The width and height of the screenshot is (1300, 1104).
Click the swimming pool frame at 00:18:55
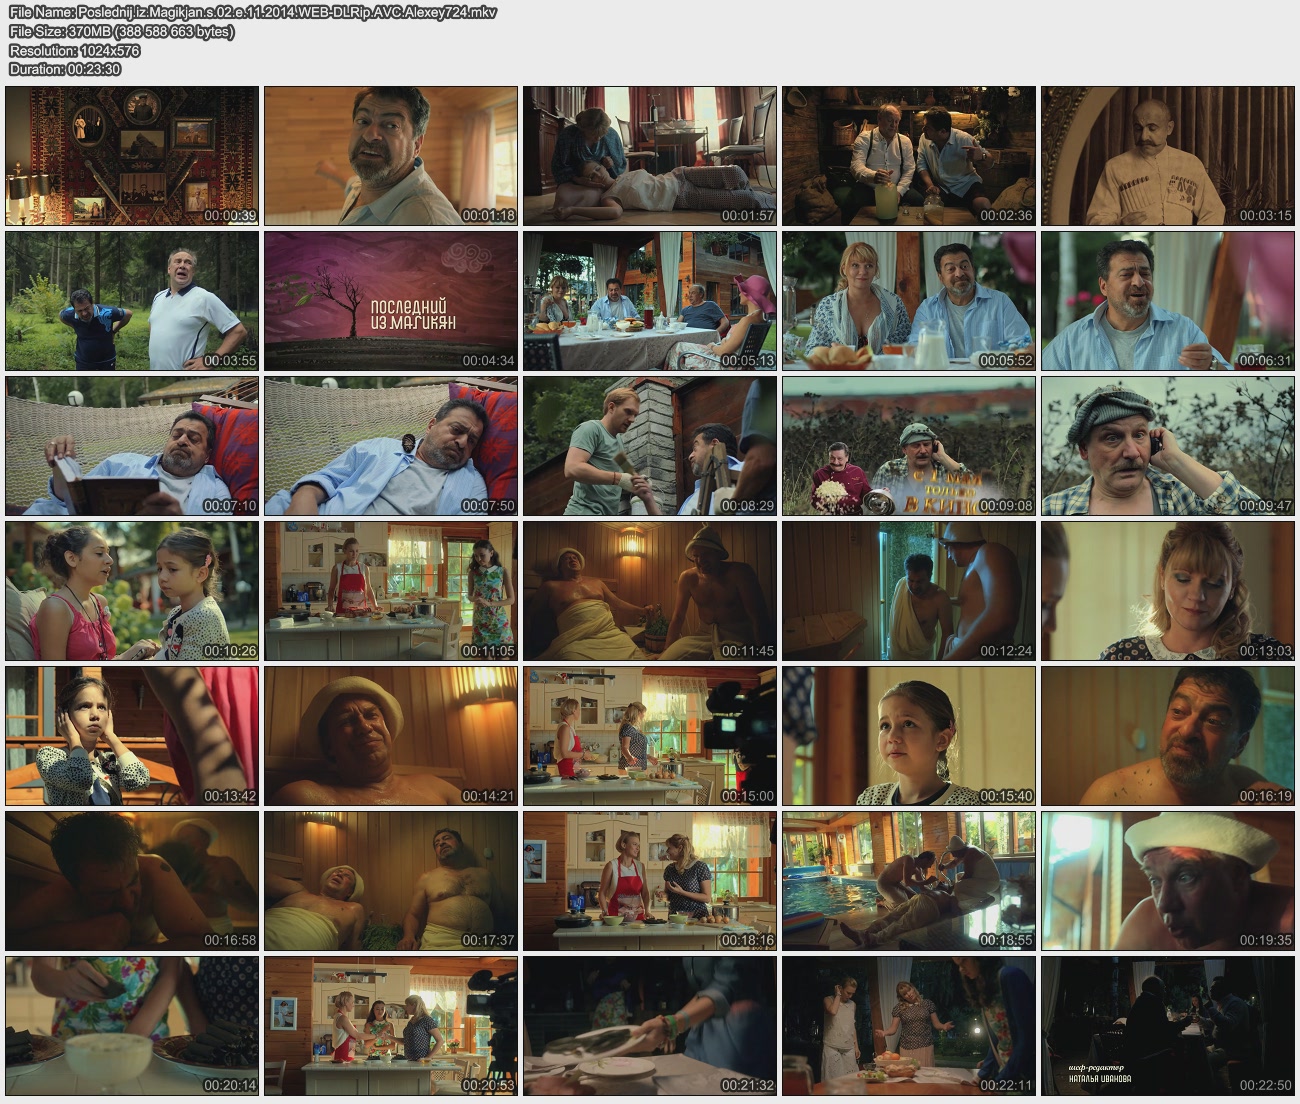click(908, 881)
